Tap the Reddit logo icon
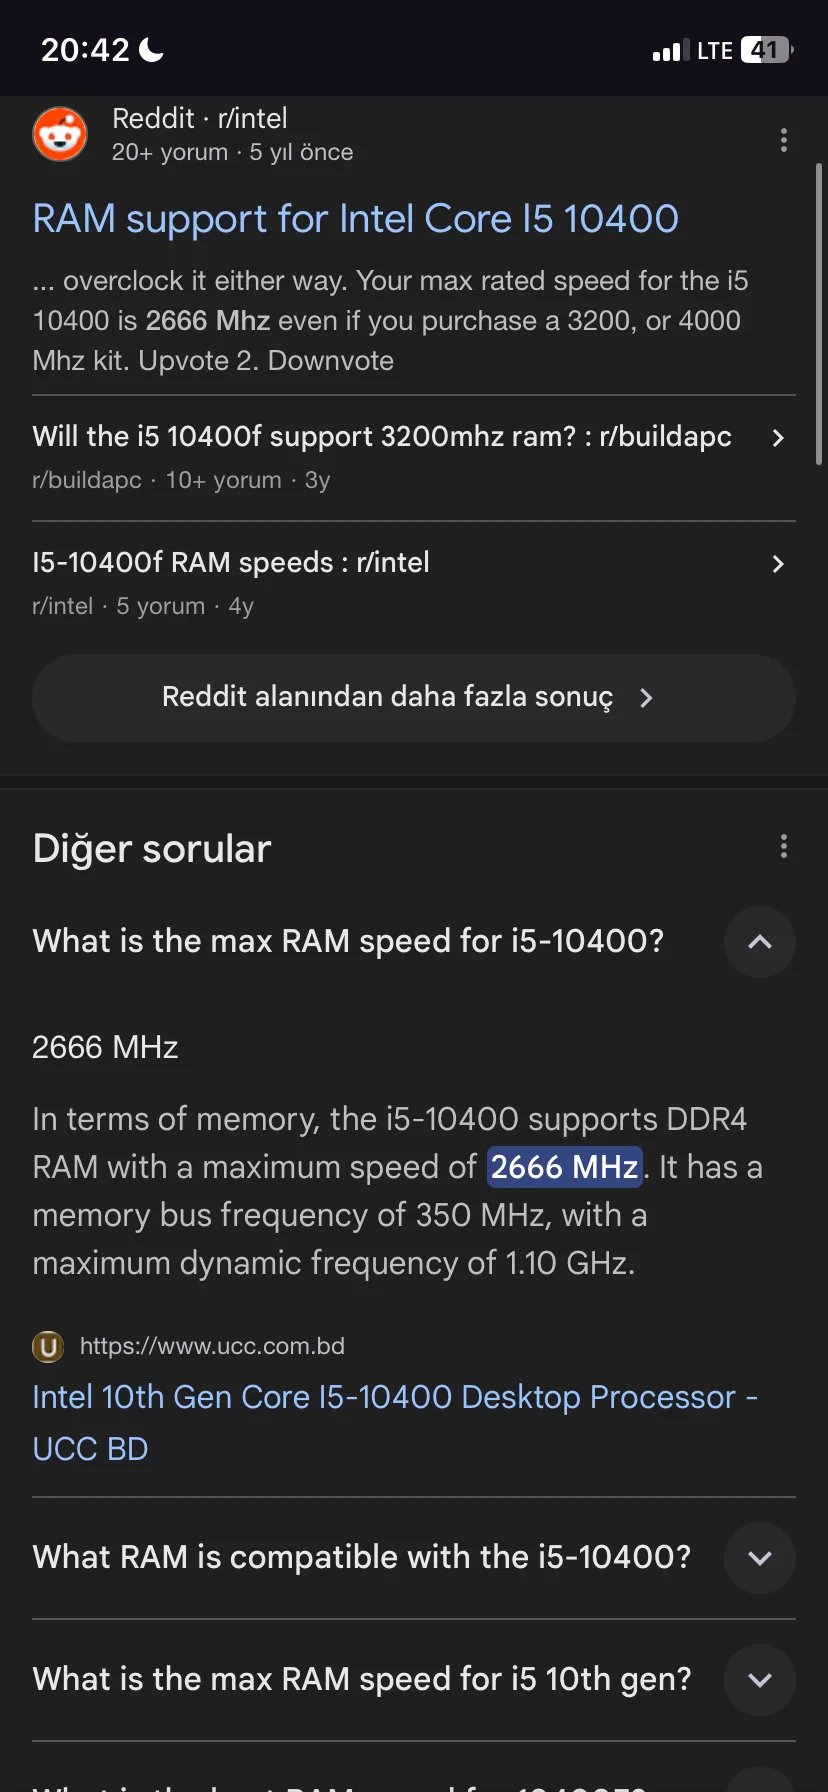The image size is (828, 1792). [x=60, y=134]
